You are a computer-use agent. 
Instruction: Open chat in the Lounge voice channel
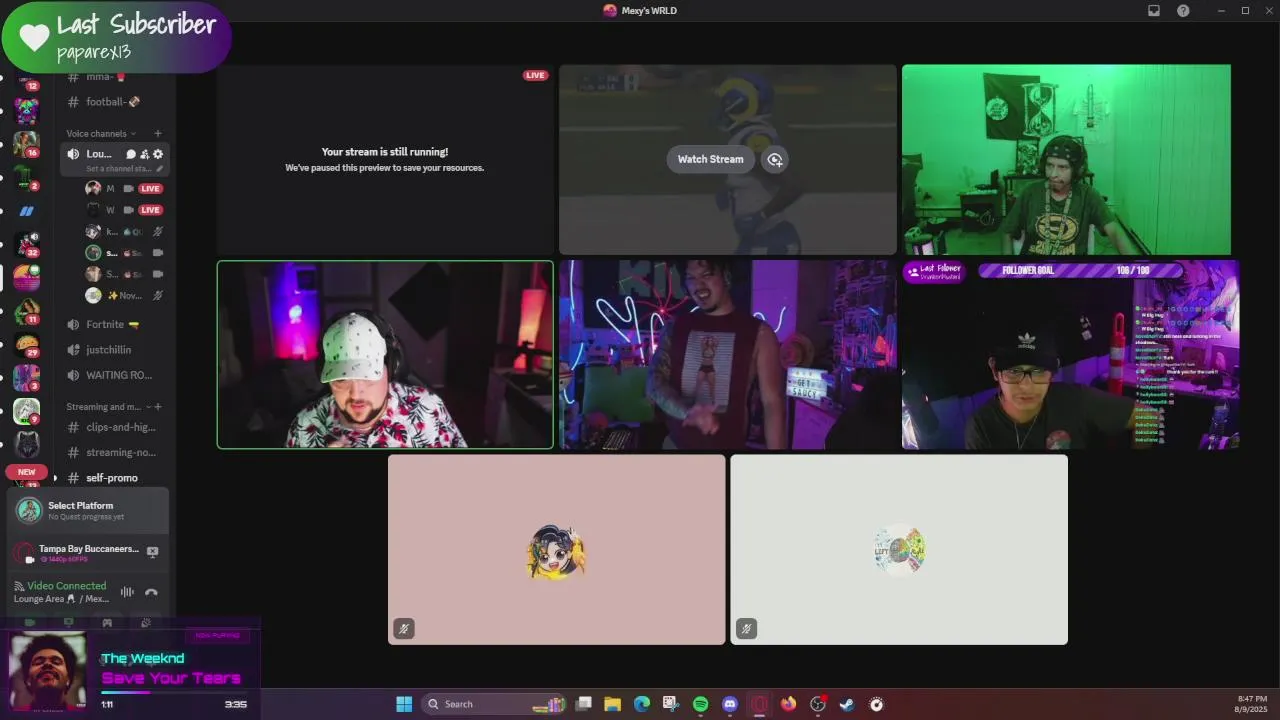131,154
